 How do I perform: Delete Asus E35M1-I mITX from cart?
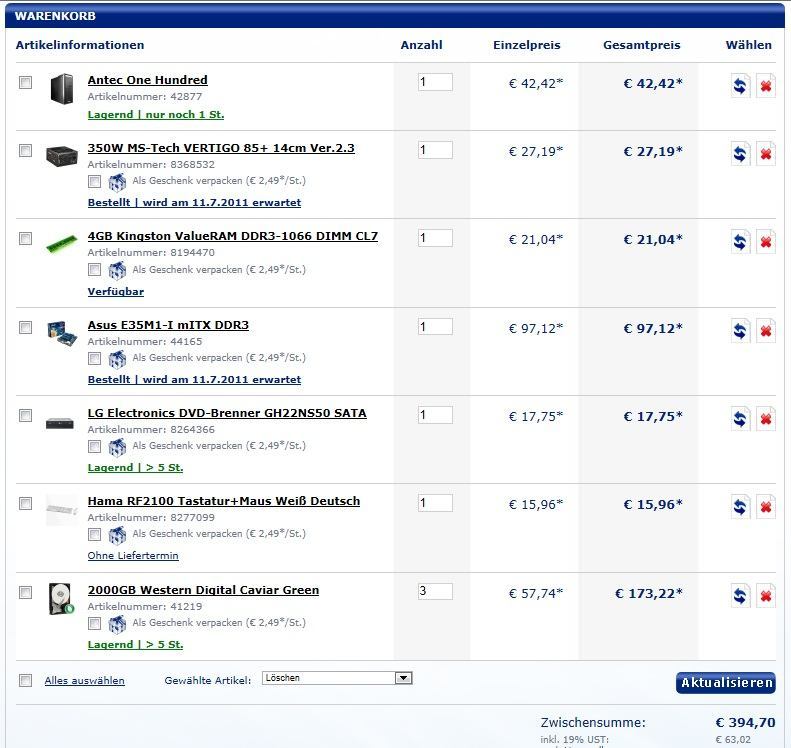pyautogui.click(x=766, y=331)
